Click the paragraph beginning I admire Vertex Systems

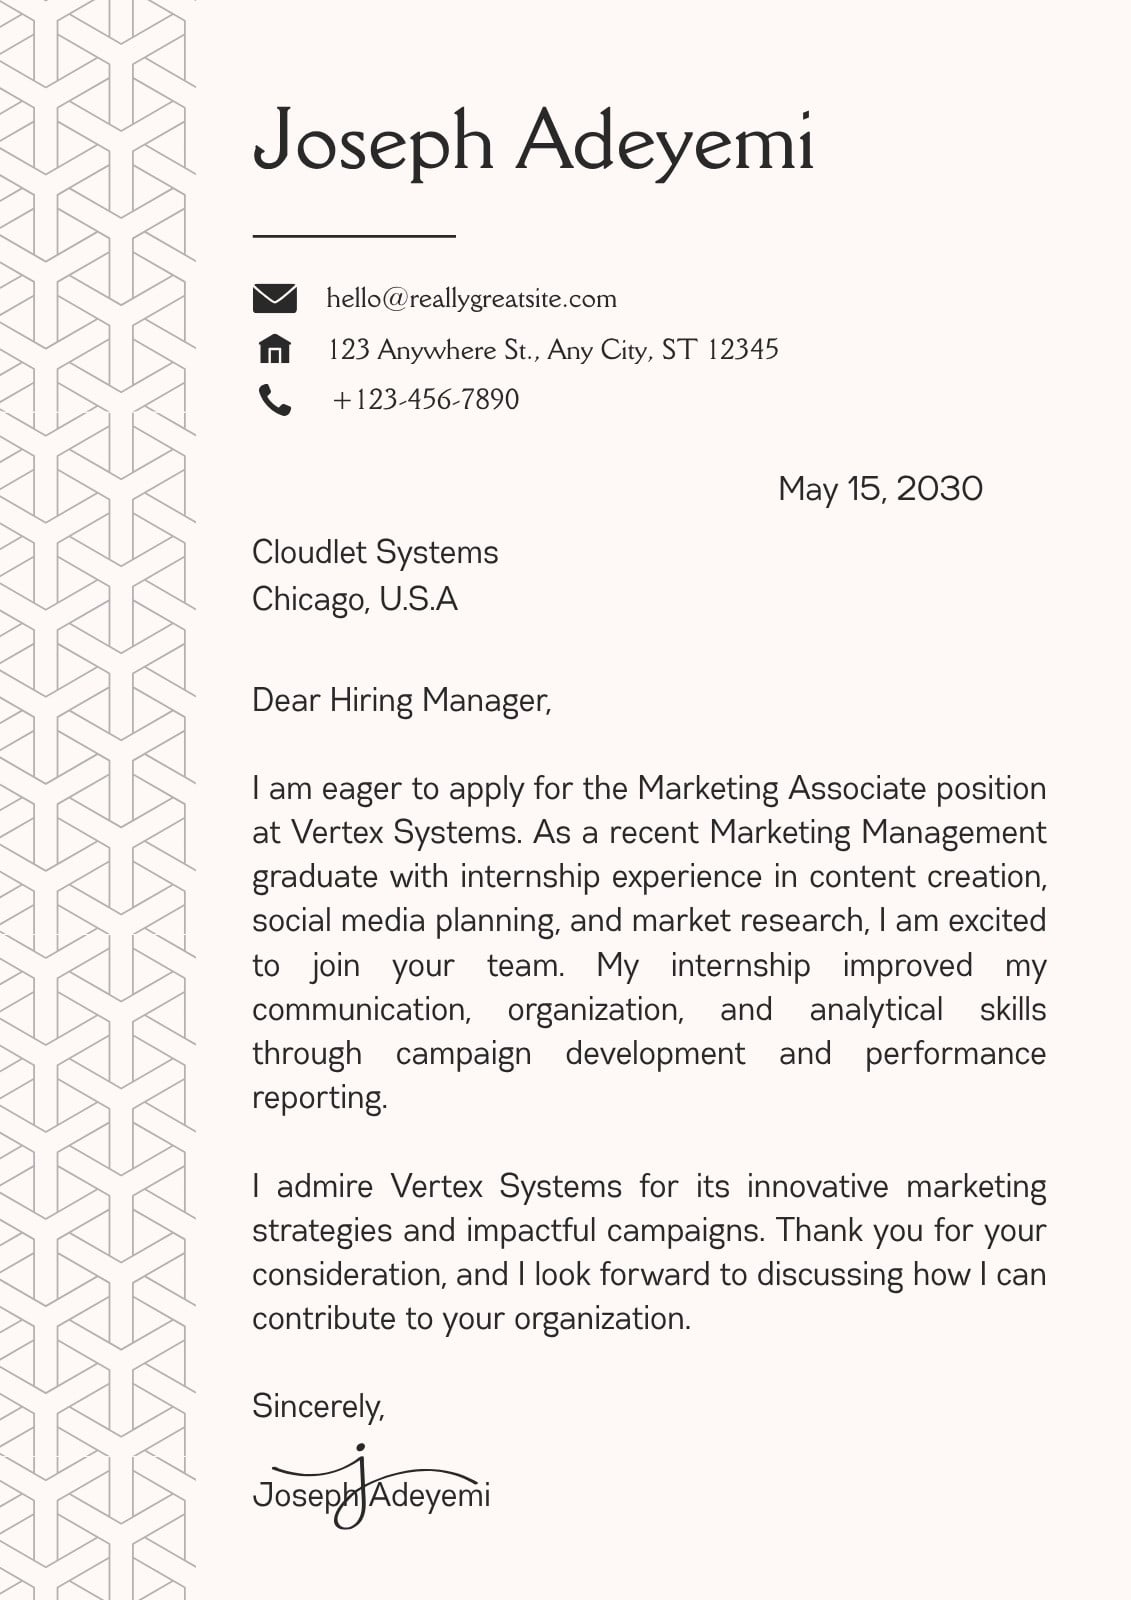649,1252
